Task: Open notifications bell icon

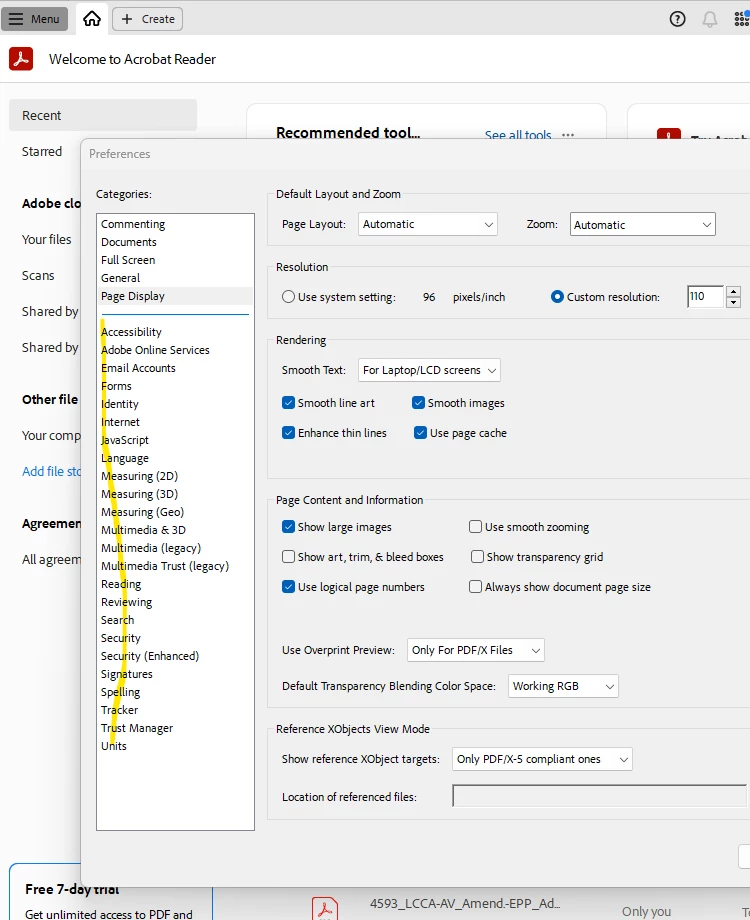Action: click(710, 19)
